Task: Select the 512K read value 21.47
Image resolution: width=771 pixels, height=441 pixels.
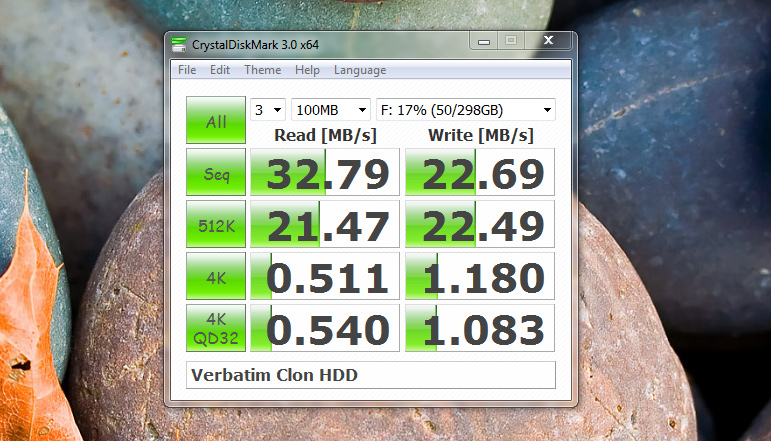Action: click(x=325, y=224)
